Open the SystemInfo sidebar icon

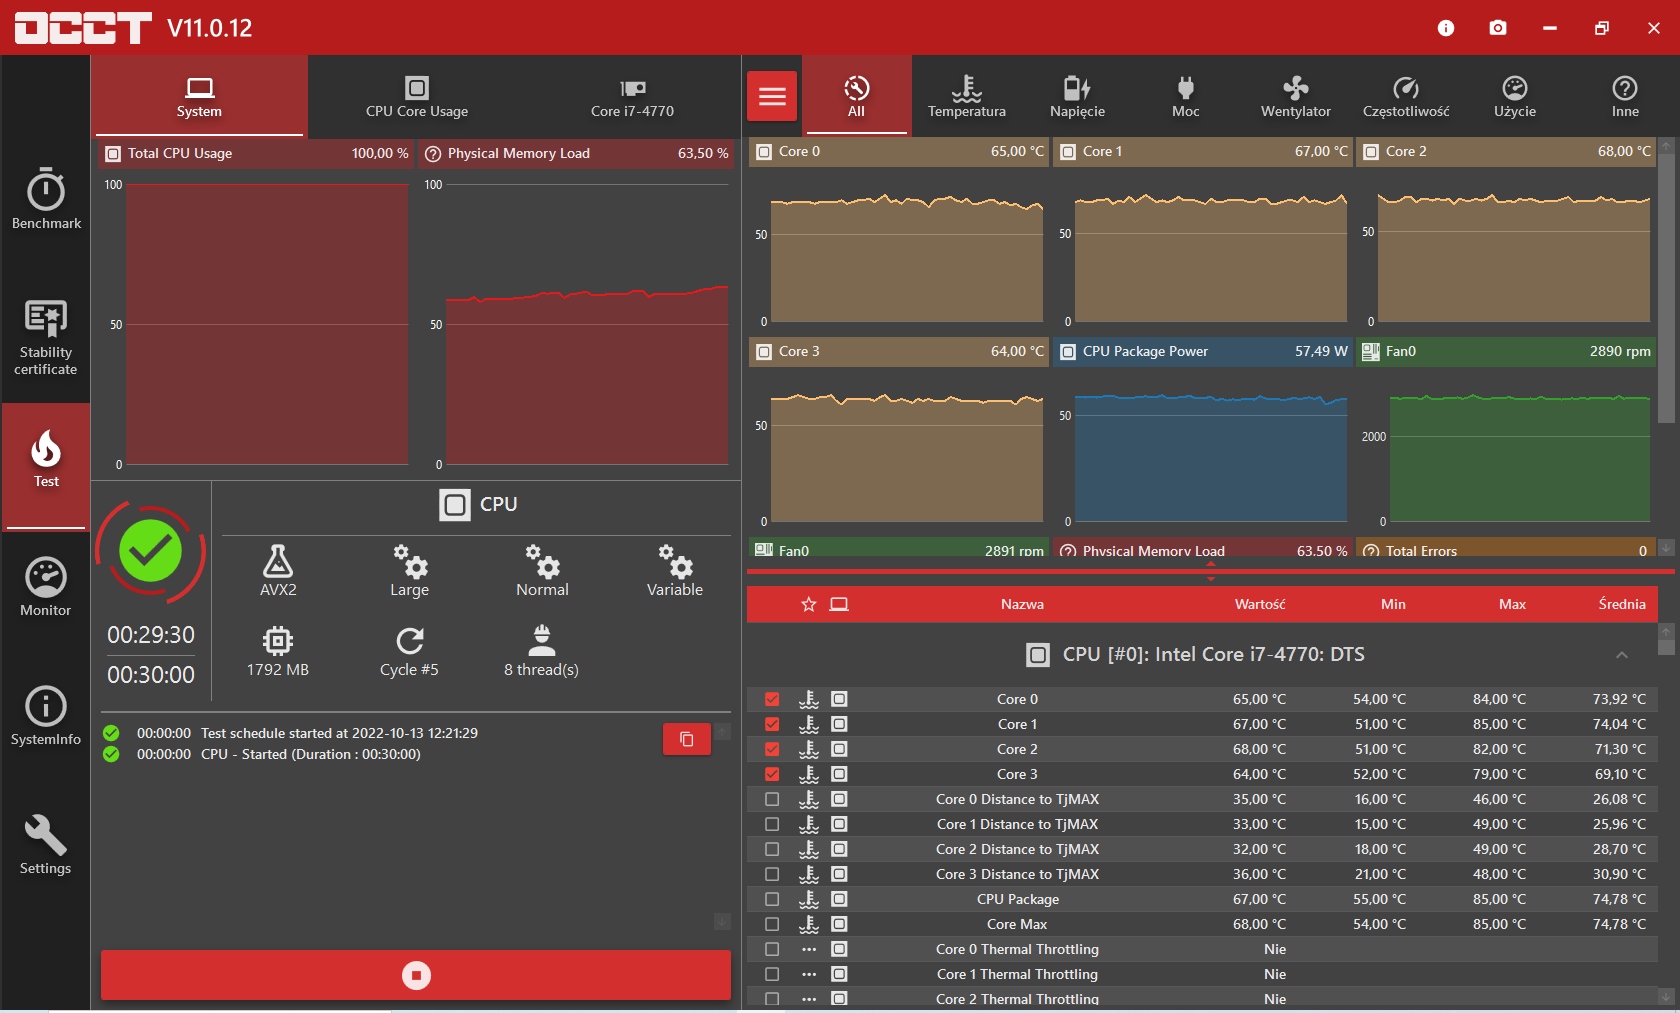tap(46, 716)
